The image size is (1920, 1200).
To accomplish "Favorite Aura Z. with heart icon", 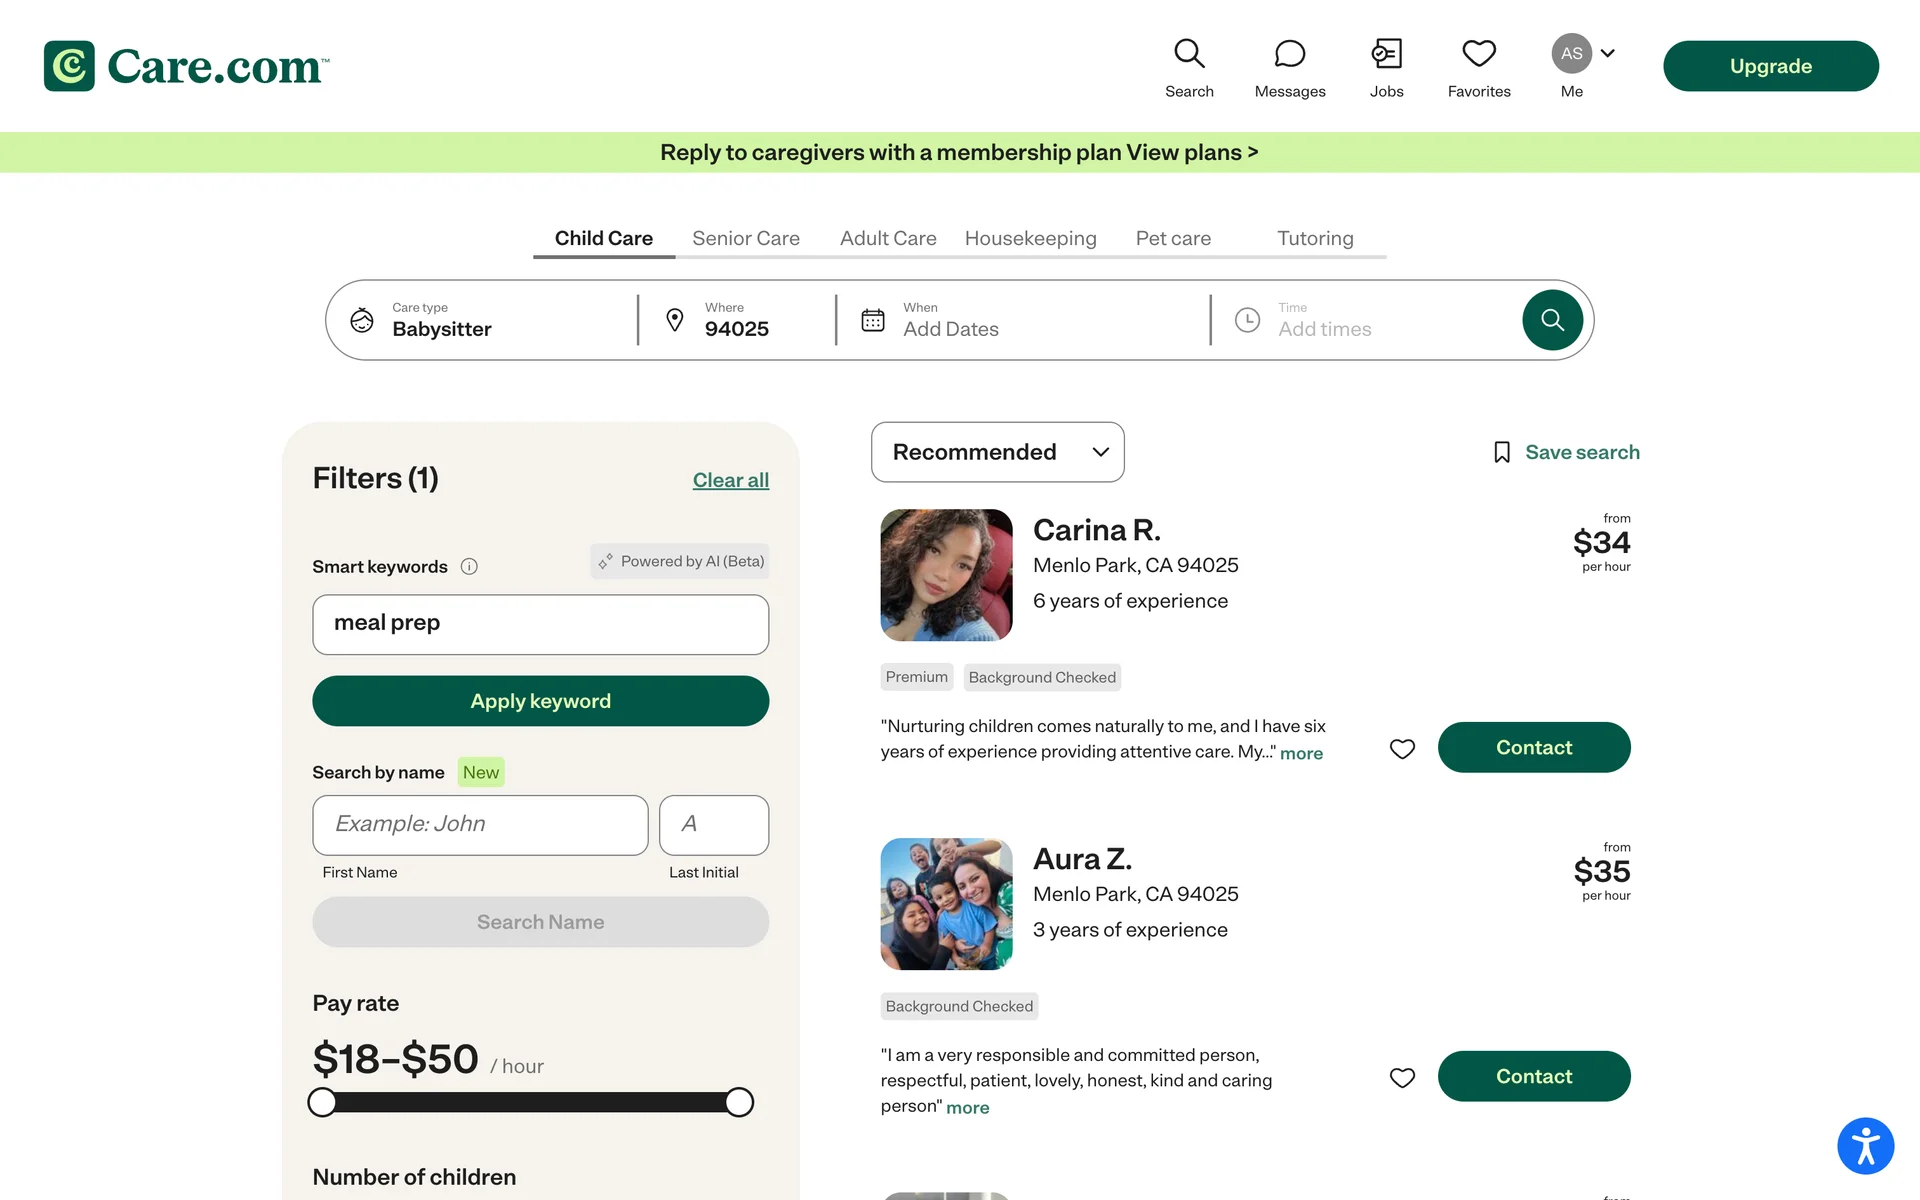I will click(x=1402, y=1078).
